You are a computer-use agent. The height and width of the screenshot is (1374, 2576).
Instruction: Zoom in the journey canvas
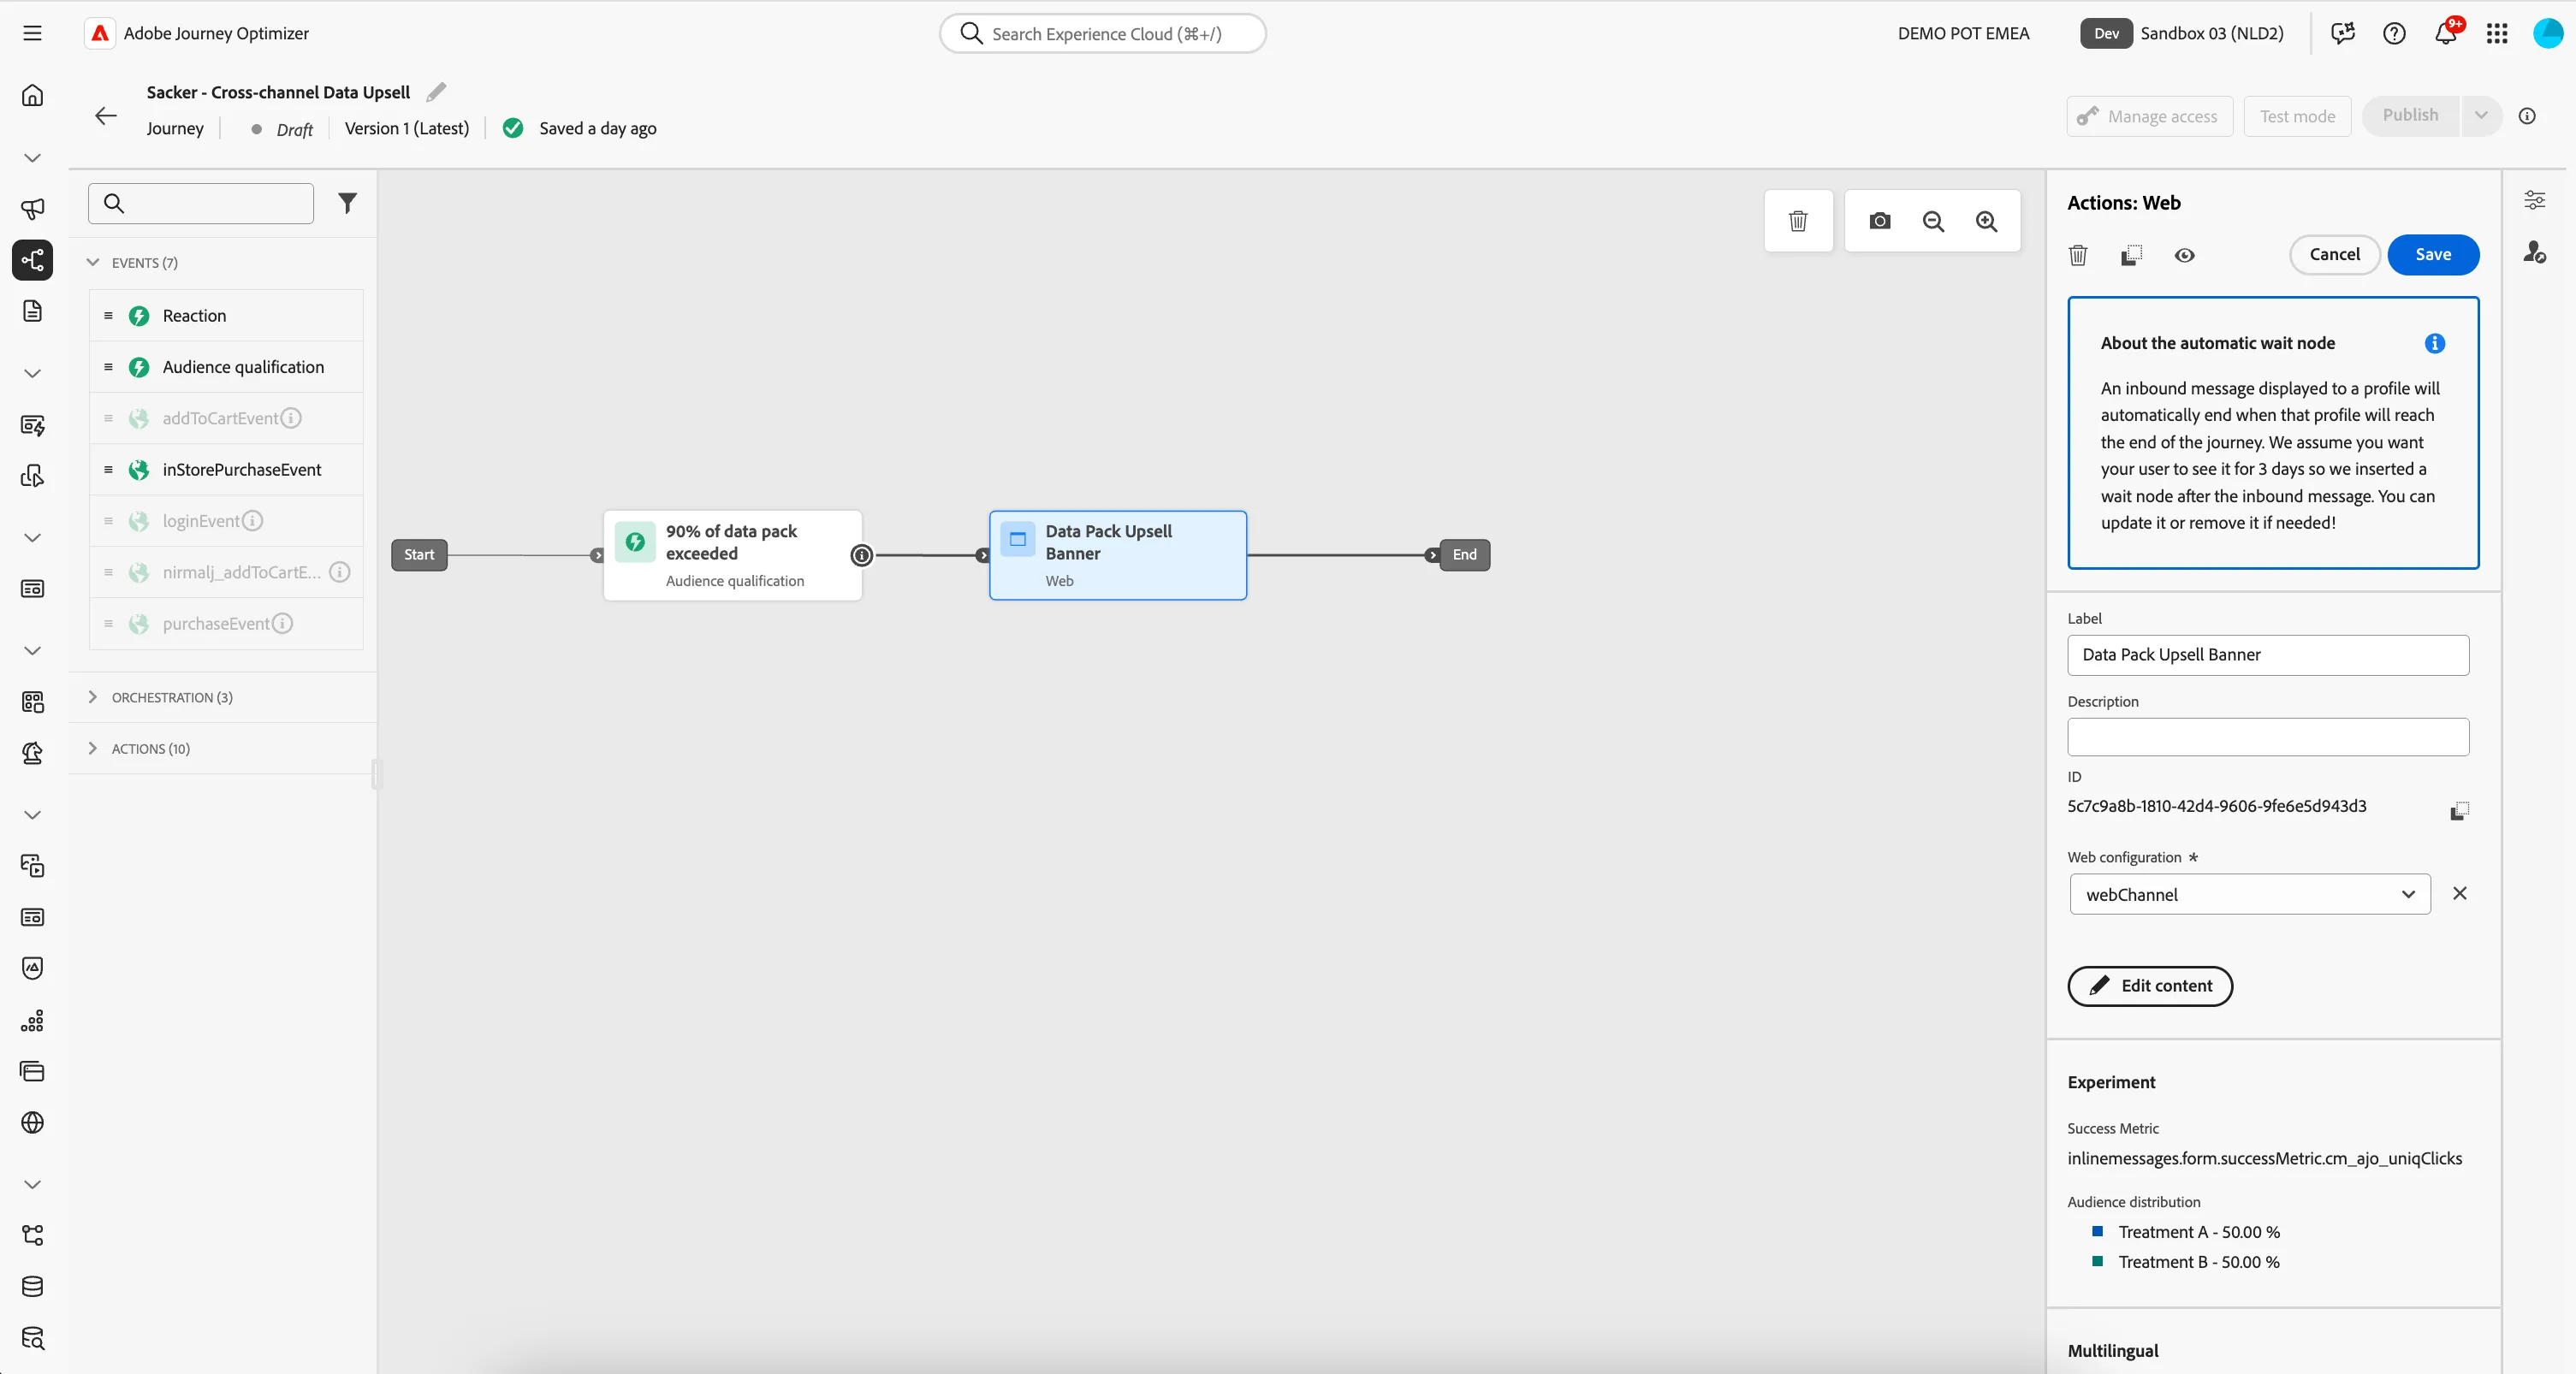tap(1986, 221)
